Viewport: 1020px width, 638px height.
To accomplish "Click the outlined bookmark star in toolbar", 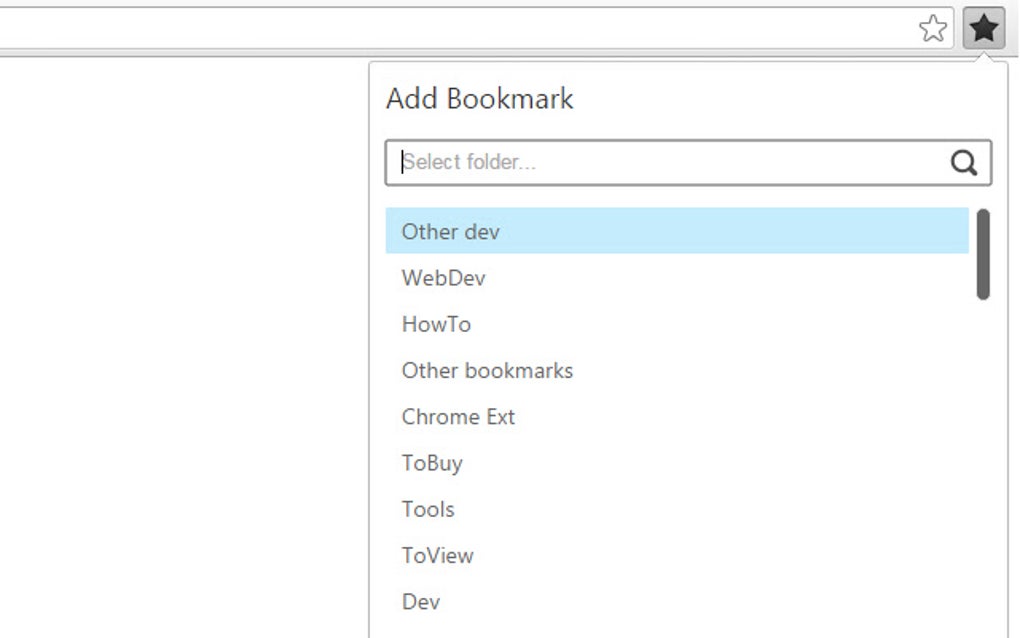I will [x=933, y=27].
